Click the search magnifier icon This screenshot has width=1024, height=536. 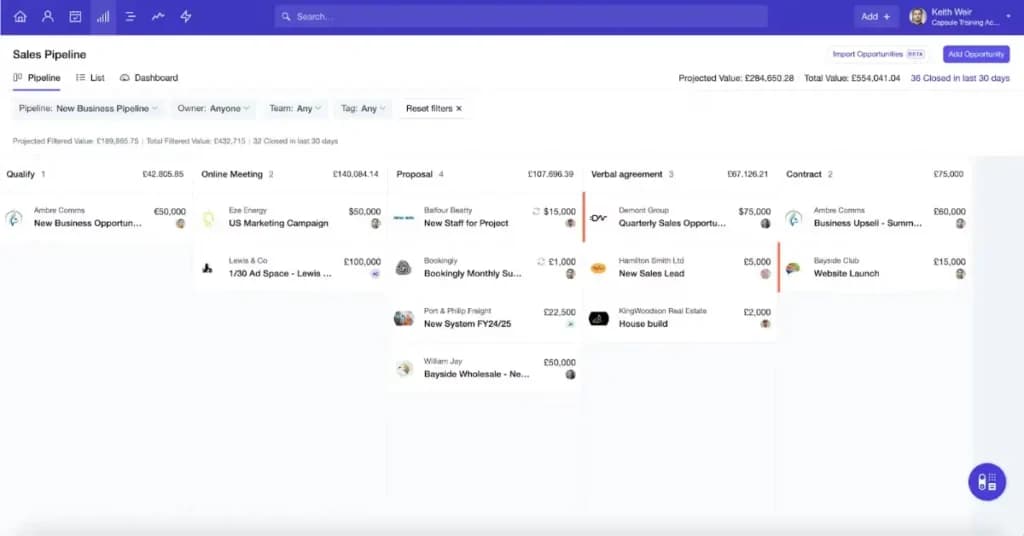pyautogui.click(x=286, y=16)
